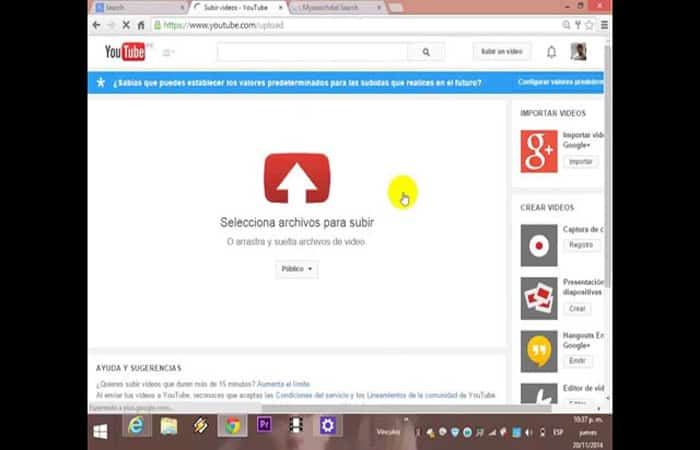Click the Google+ import icon

pos(539,151)
